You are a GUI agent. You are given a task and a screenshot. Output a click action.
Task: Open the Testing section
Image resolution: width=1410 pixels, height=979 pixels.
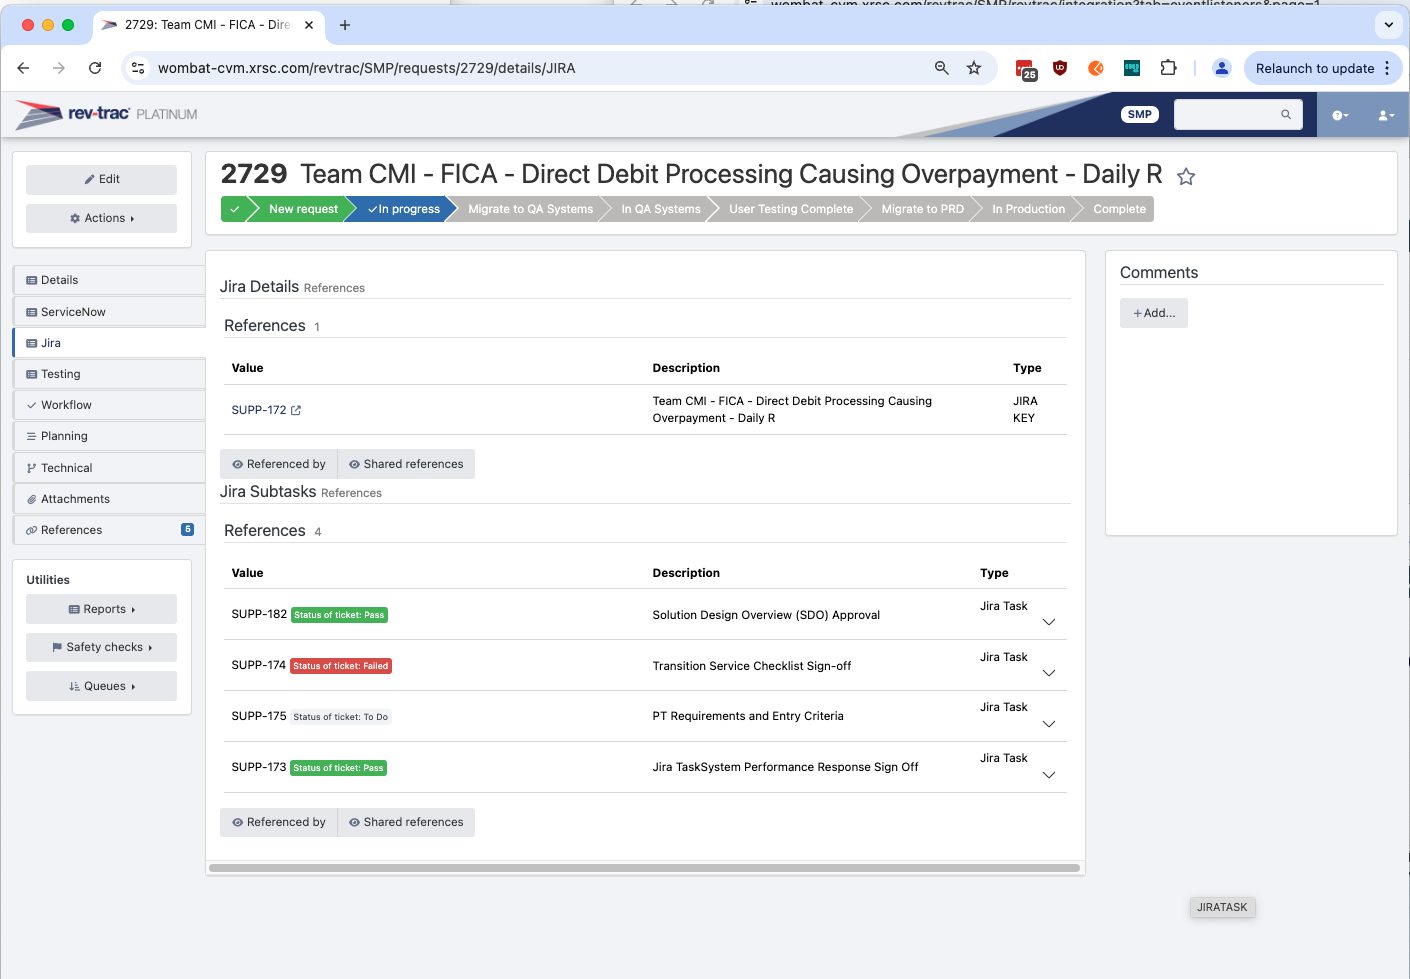[60, 373]
